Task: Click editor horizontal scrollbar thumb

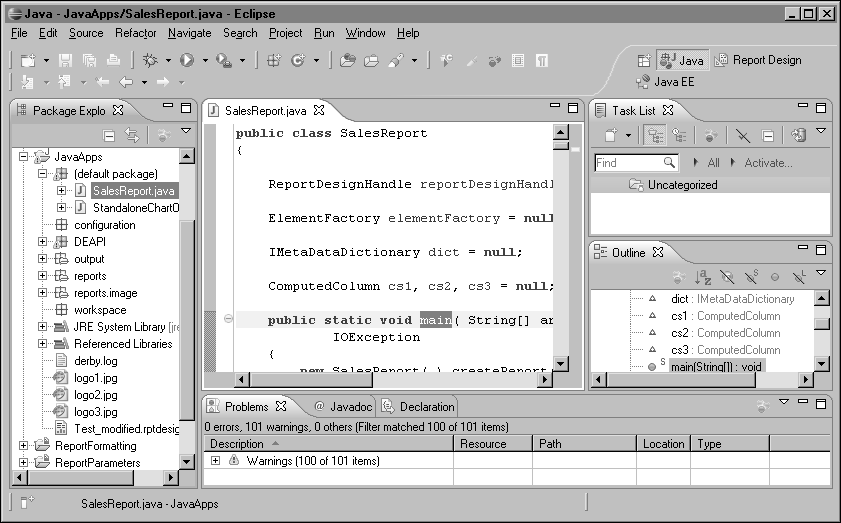Action: (x=311, y=380)
